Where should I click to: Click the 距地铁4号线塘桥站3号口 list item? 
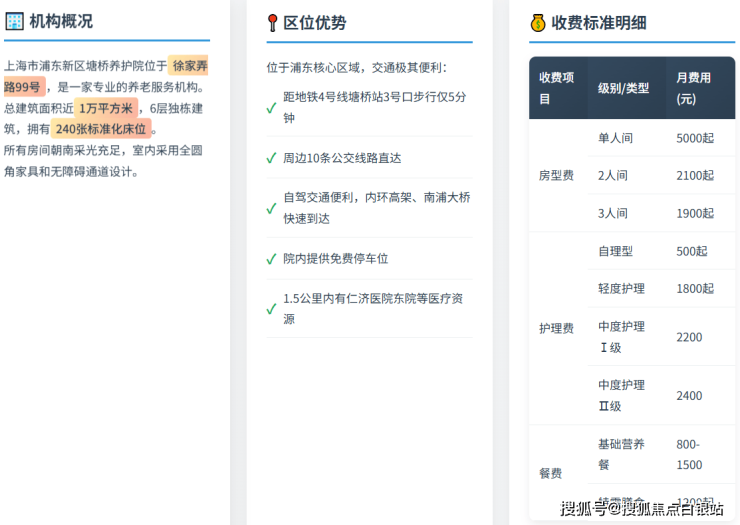coord(370,108)
